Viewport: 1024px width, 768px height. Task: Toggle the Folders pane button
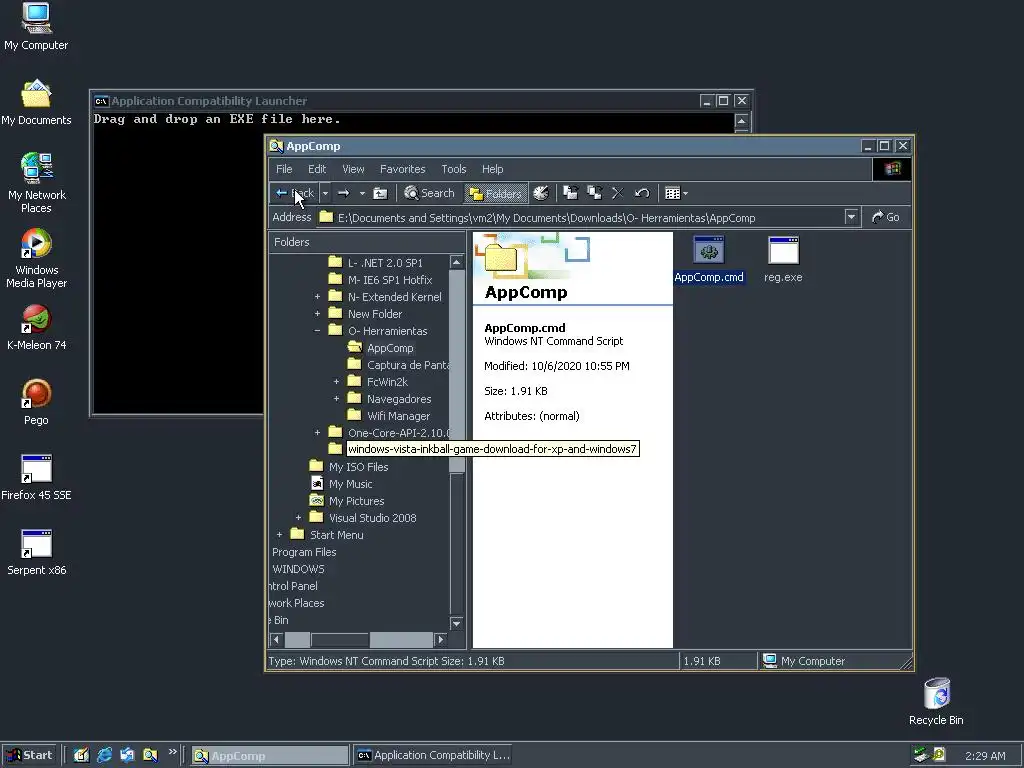496,193
